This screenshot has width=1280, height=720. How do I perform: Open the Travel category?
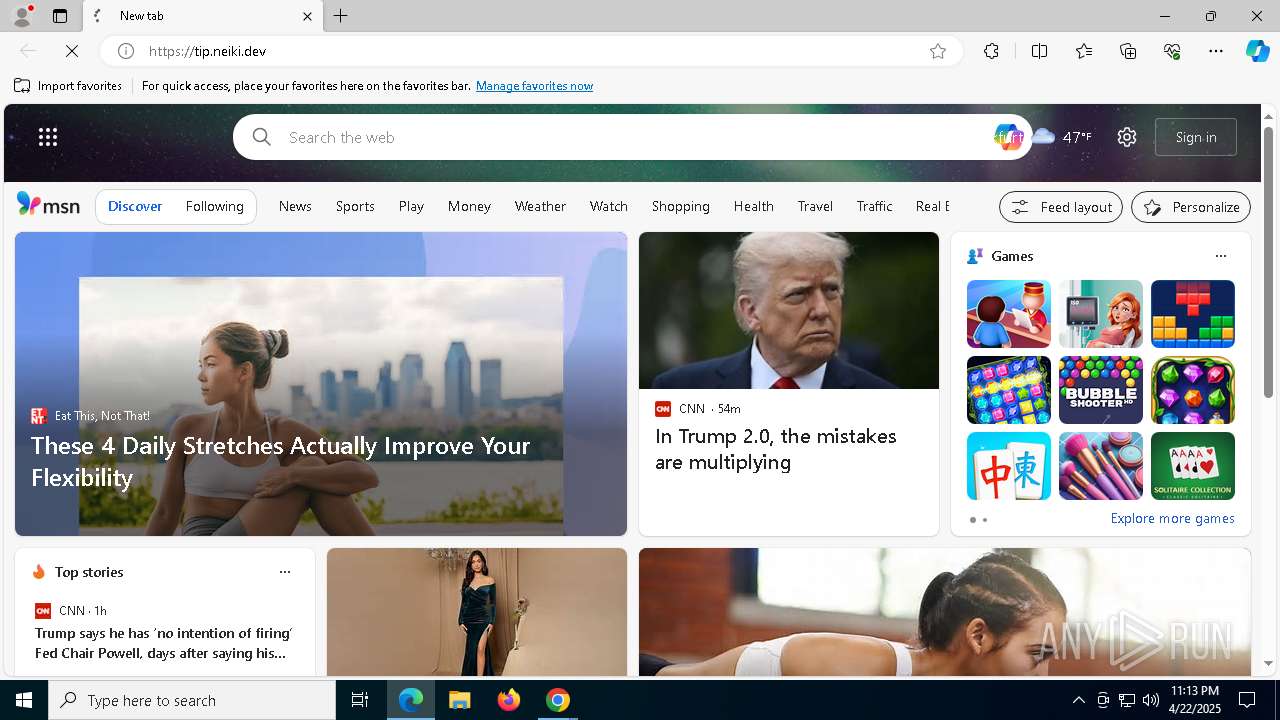pos(815,206)
